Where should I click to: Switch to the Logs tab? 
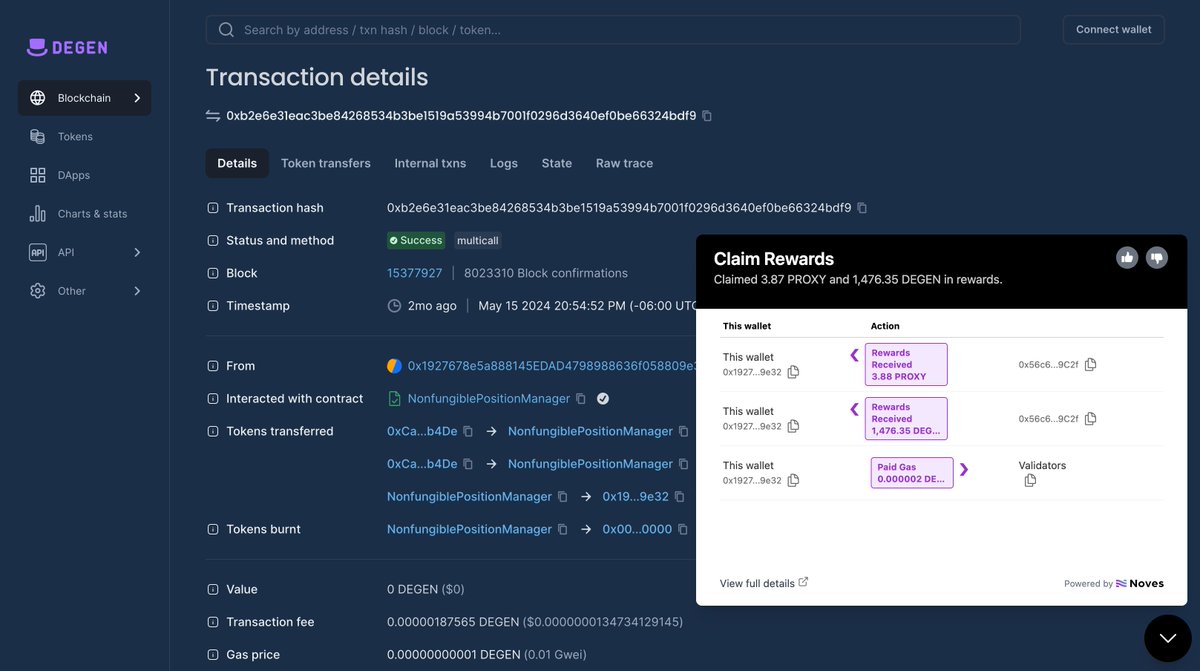click(x=504, y=163)
